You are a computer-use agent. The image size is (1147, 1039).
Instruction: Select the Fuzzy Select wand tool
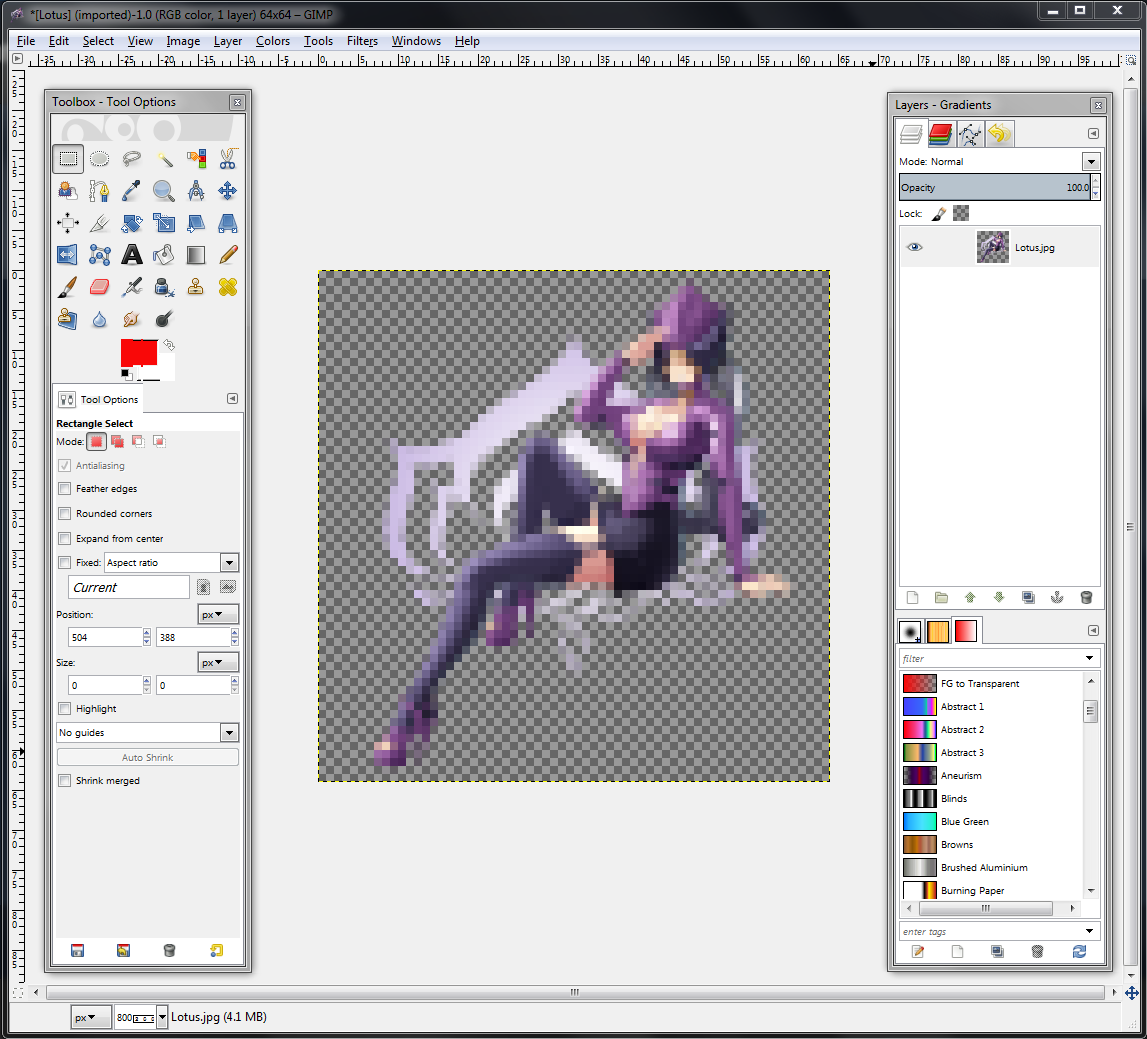tap(164, 159)
